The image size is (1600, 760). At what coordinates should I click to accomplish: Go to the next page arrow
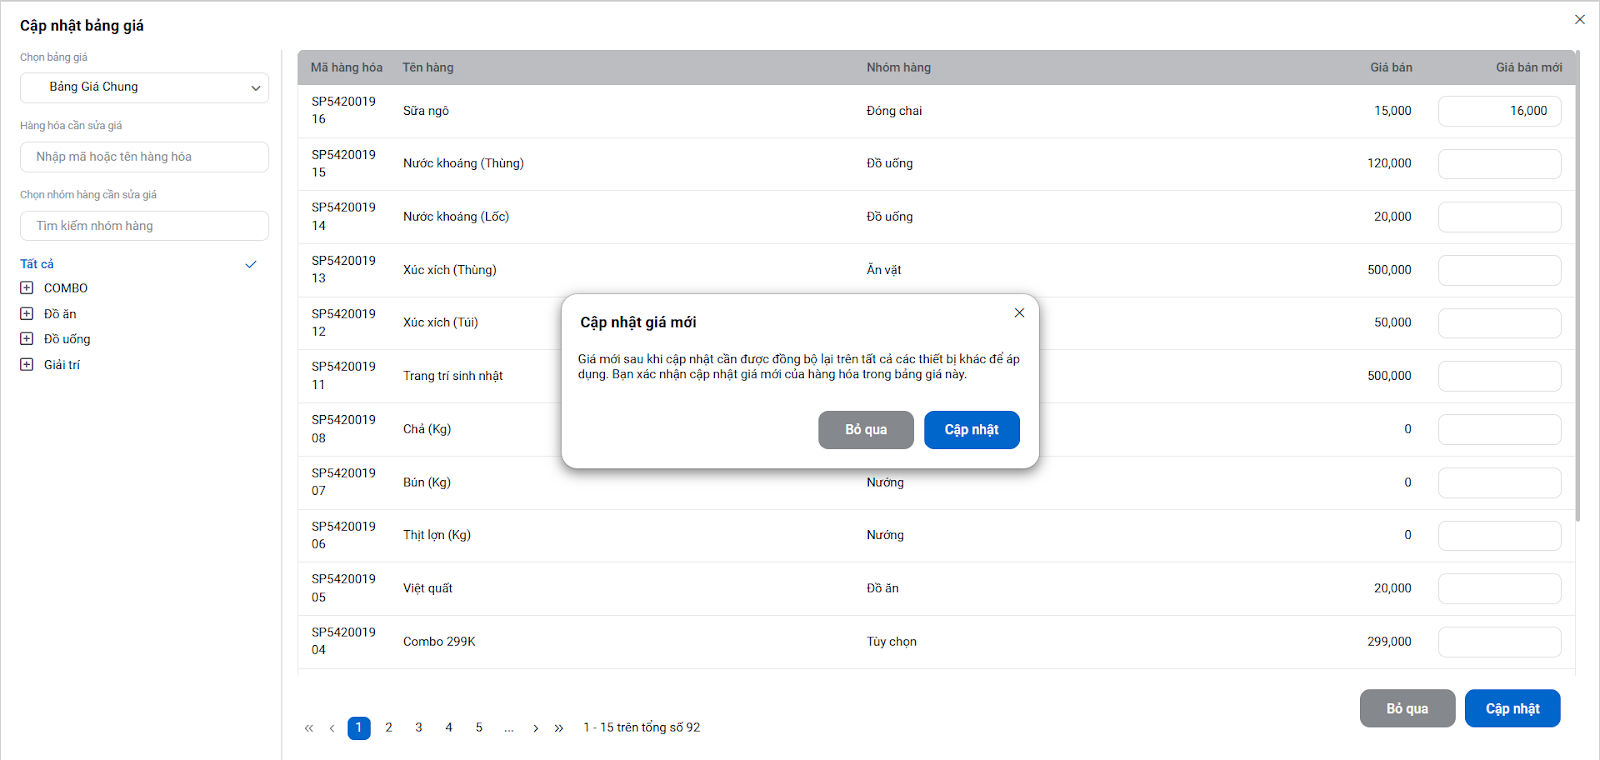(x=536, y=728)
